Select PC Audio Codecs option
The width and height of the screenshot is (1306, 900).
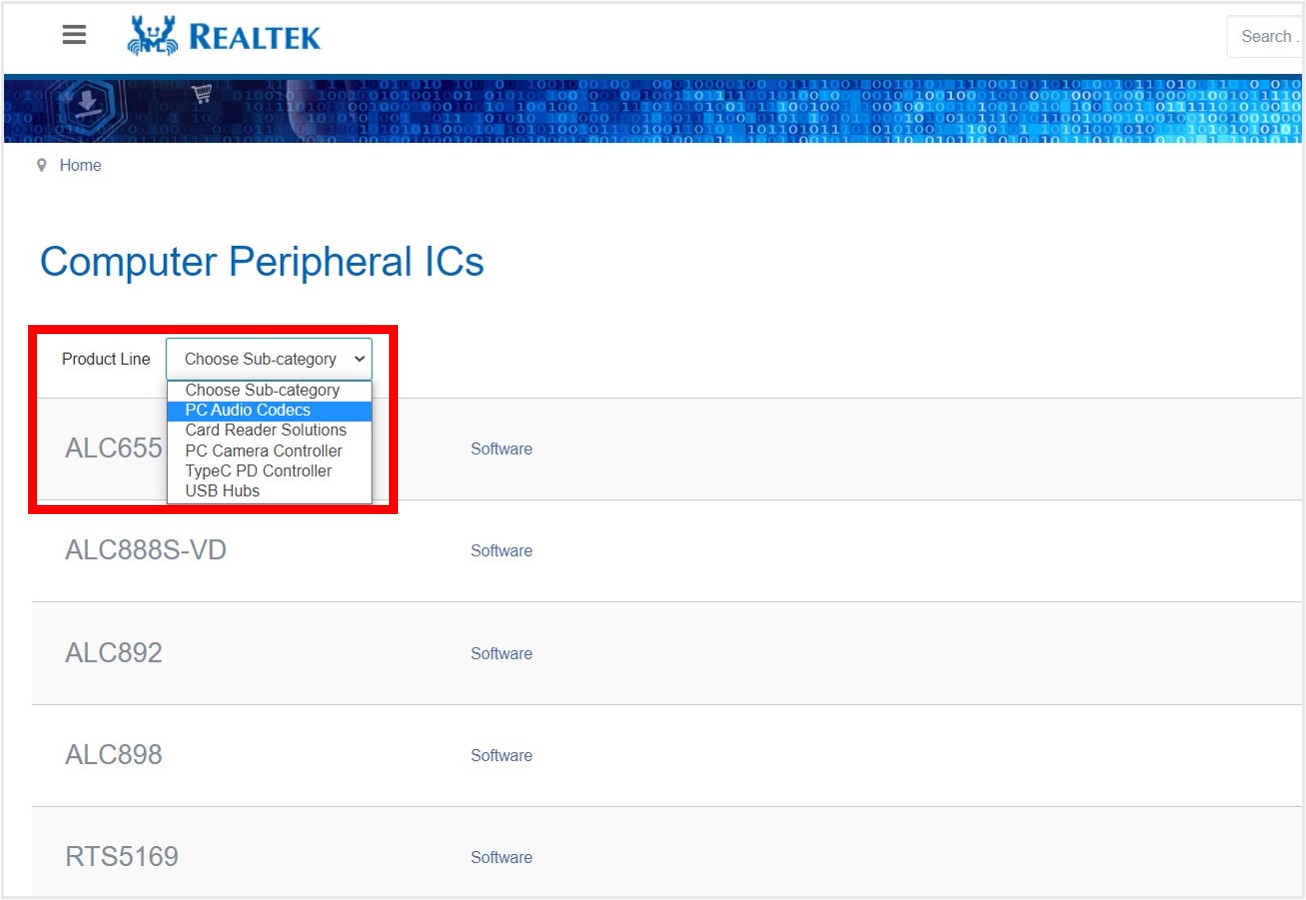click(x=269, y=411)
